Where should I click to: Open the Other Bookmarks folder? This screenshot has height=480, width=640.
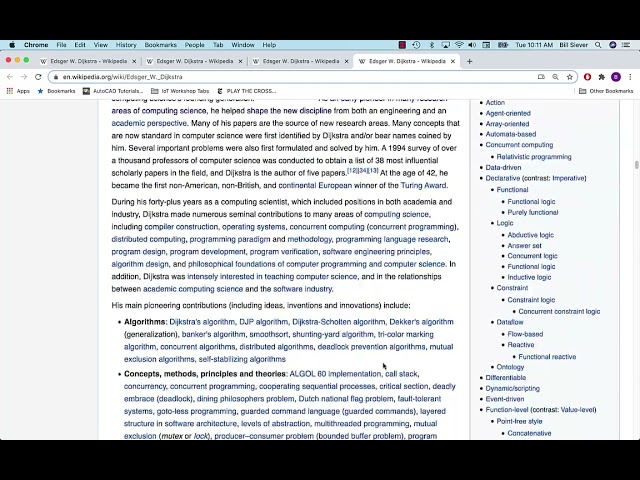click(x=606, y=91)
